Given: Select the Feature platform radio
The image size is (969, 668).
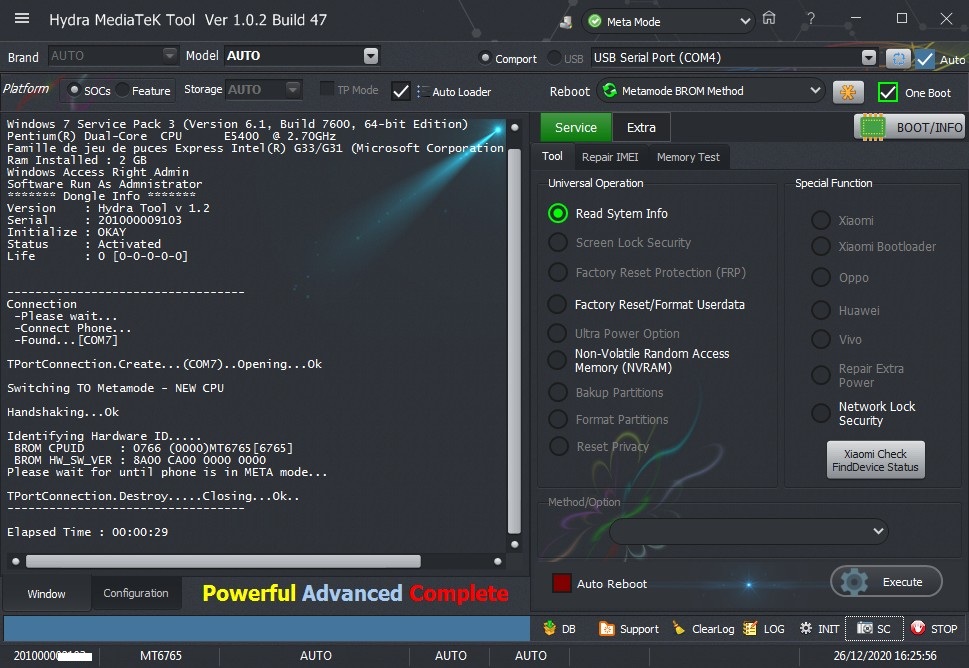Looking at the screenshot, I should click(122, 90).
